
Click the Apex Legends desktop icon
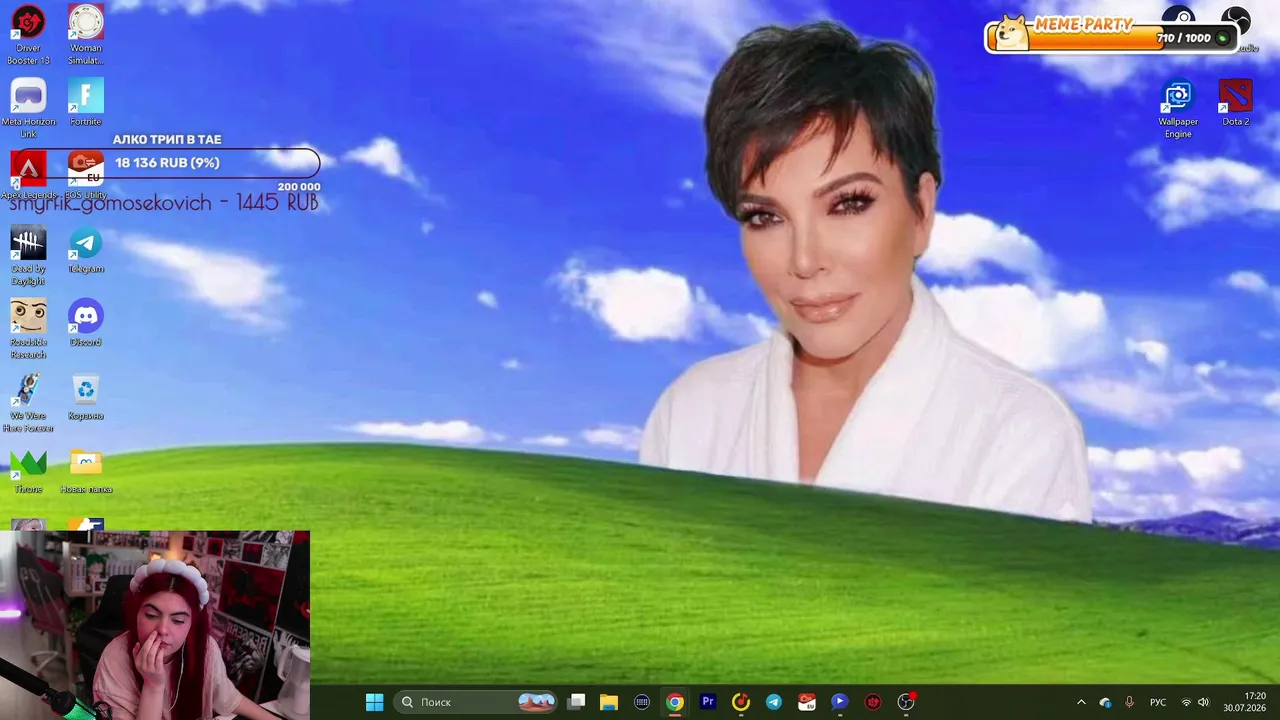pyautogui.click(x=28, y=175)
